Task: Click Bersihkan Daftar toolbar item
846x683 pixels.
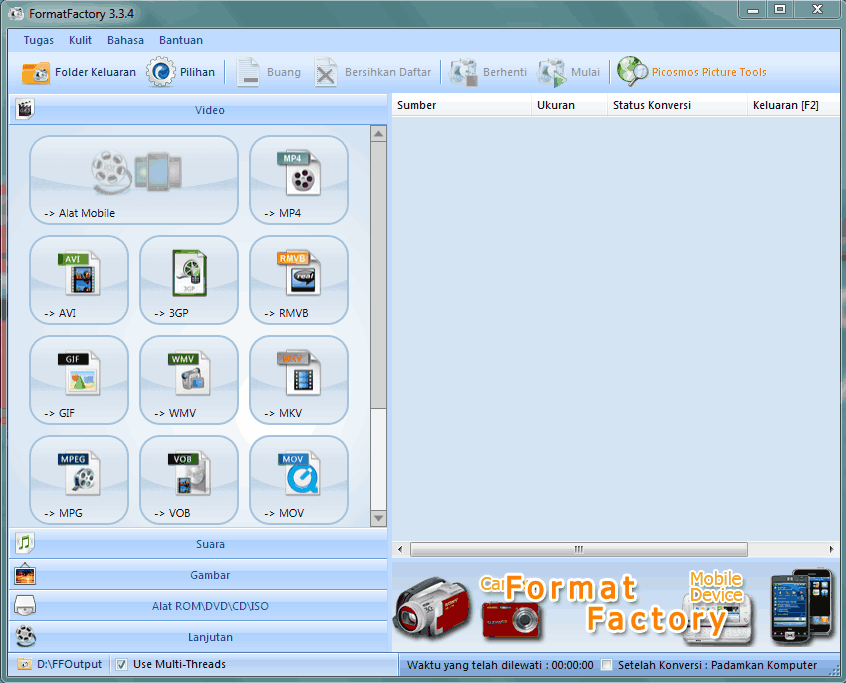Action: [x=373, y=72]
